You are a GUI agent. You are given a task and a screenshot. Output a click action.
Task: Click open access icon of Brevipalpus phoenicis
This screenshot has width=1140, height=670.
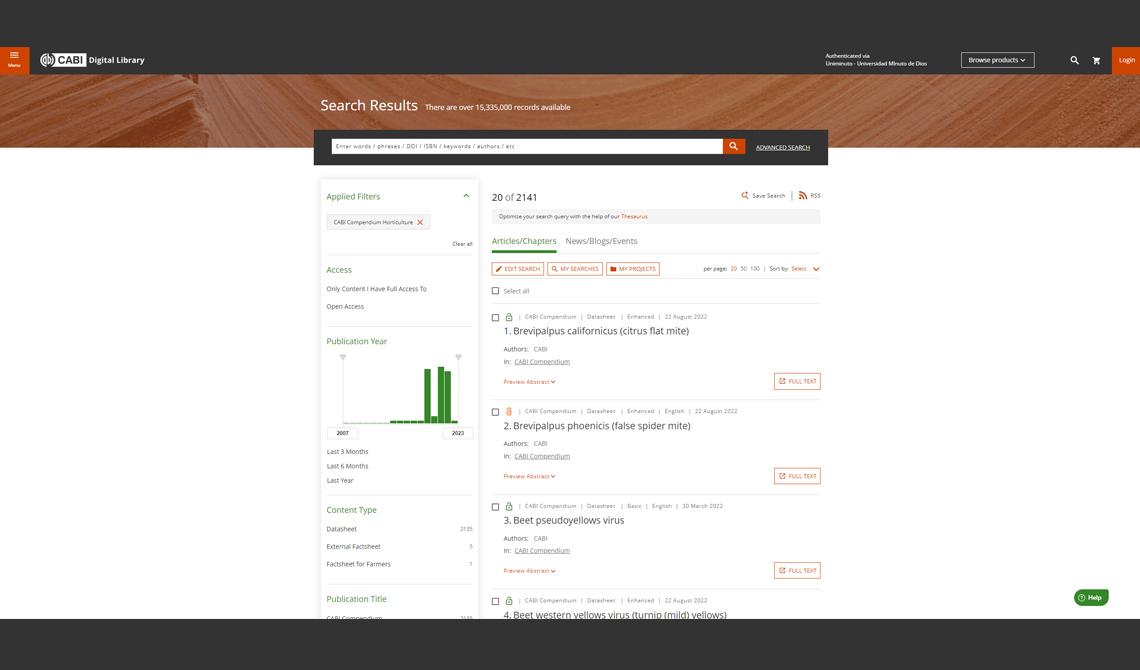tap(509, 411)
